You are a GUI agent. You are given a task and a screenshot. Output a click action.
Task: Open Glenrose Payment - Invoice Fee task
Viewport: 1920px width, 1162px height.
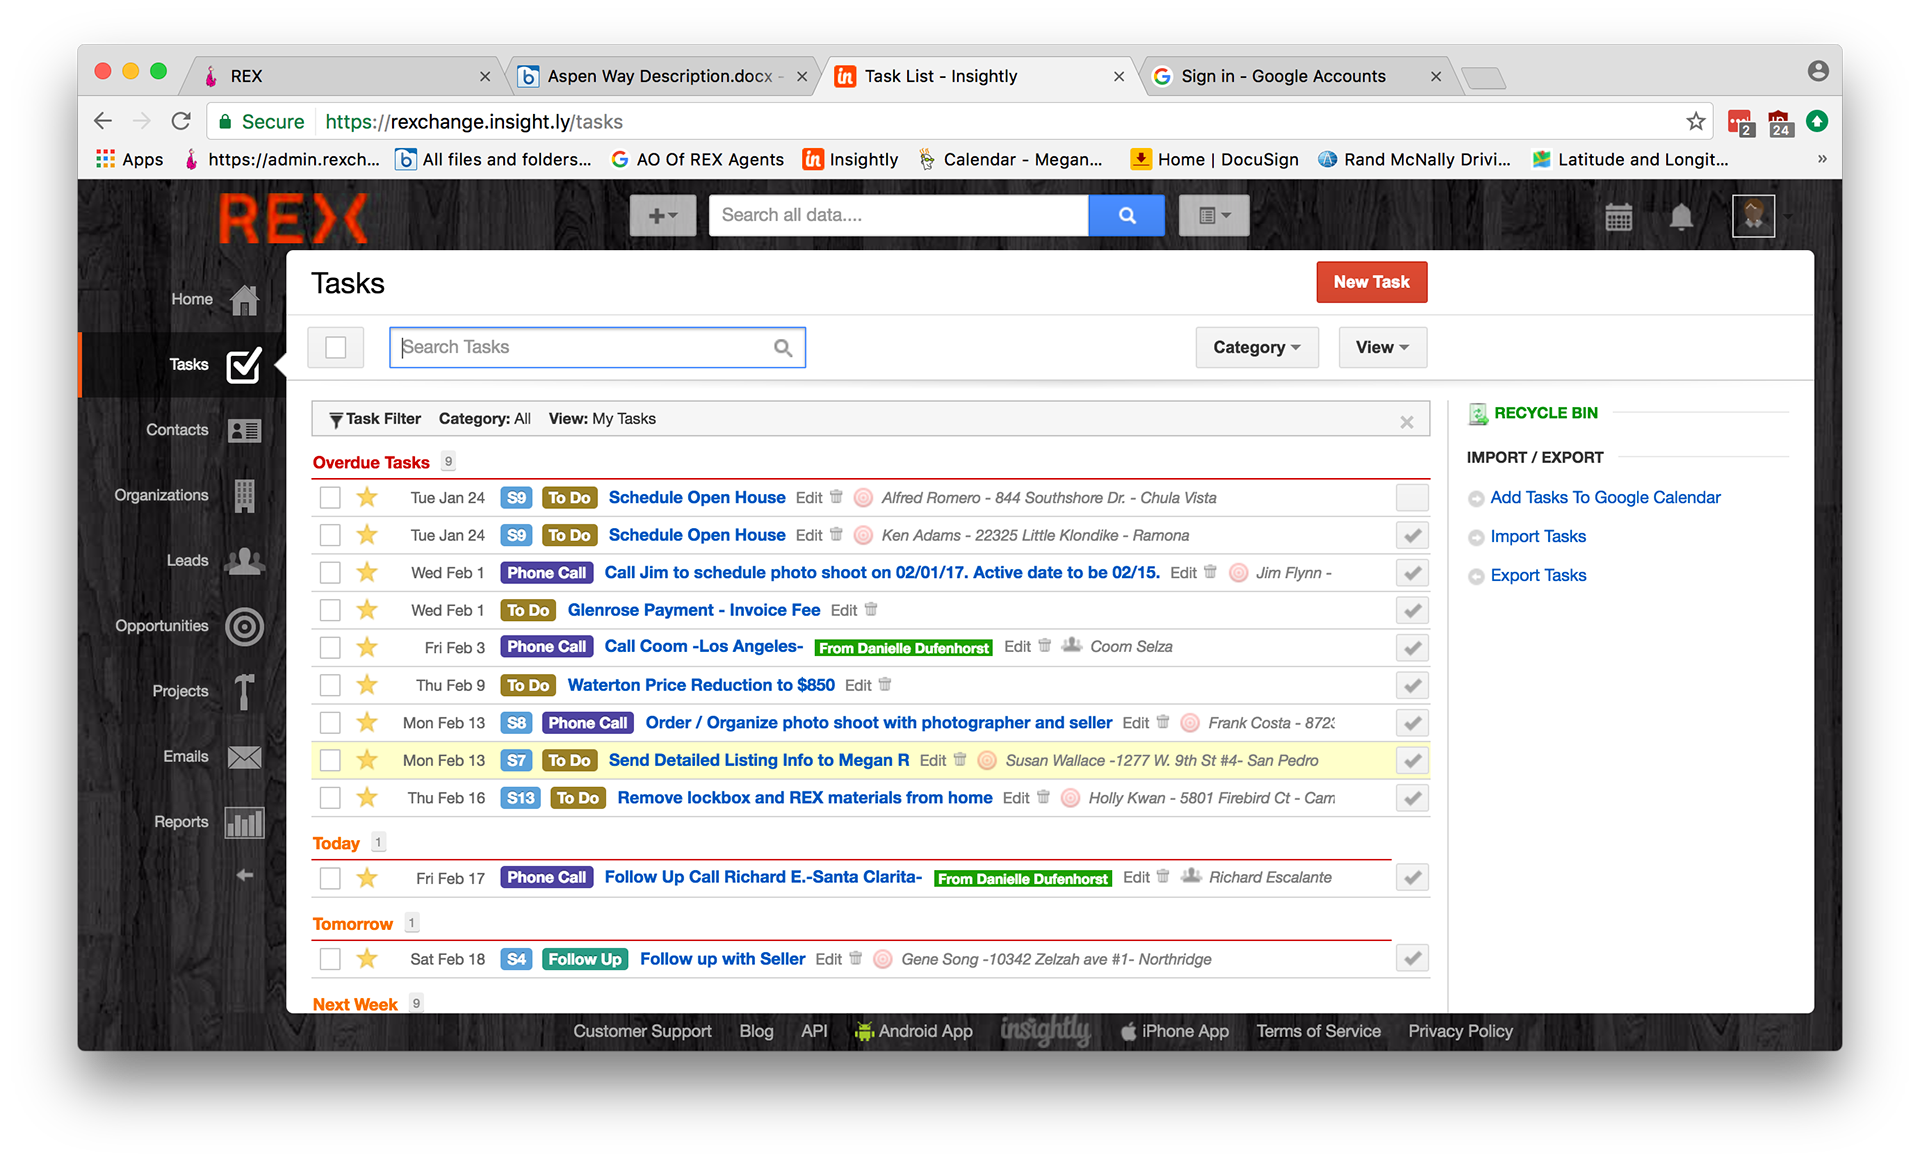(x=694, y=610)
